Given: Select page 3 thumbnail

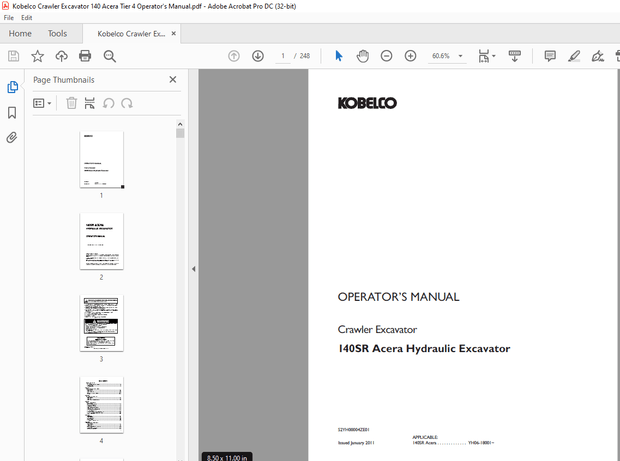Looking at the screenshot, I should coord(102,323).
